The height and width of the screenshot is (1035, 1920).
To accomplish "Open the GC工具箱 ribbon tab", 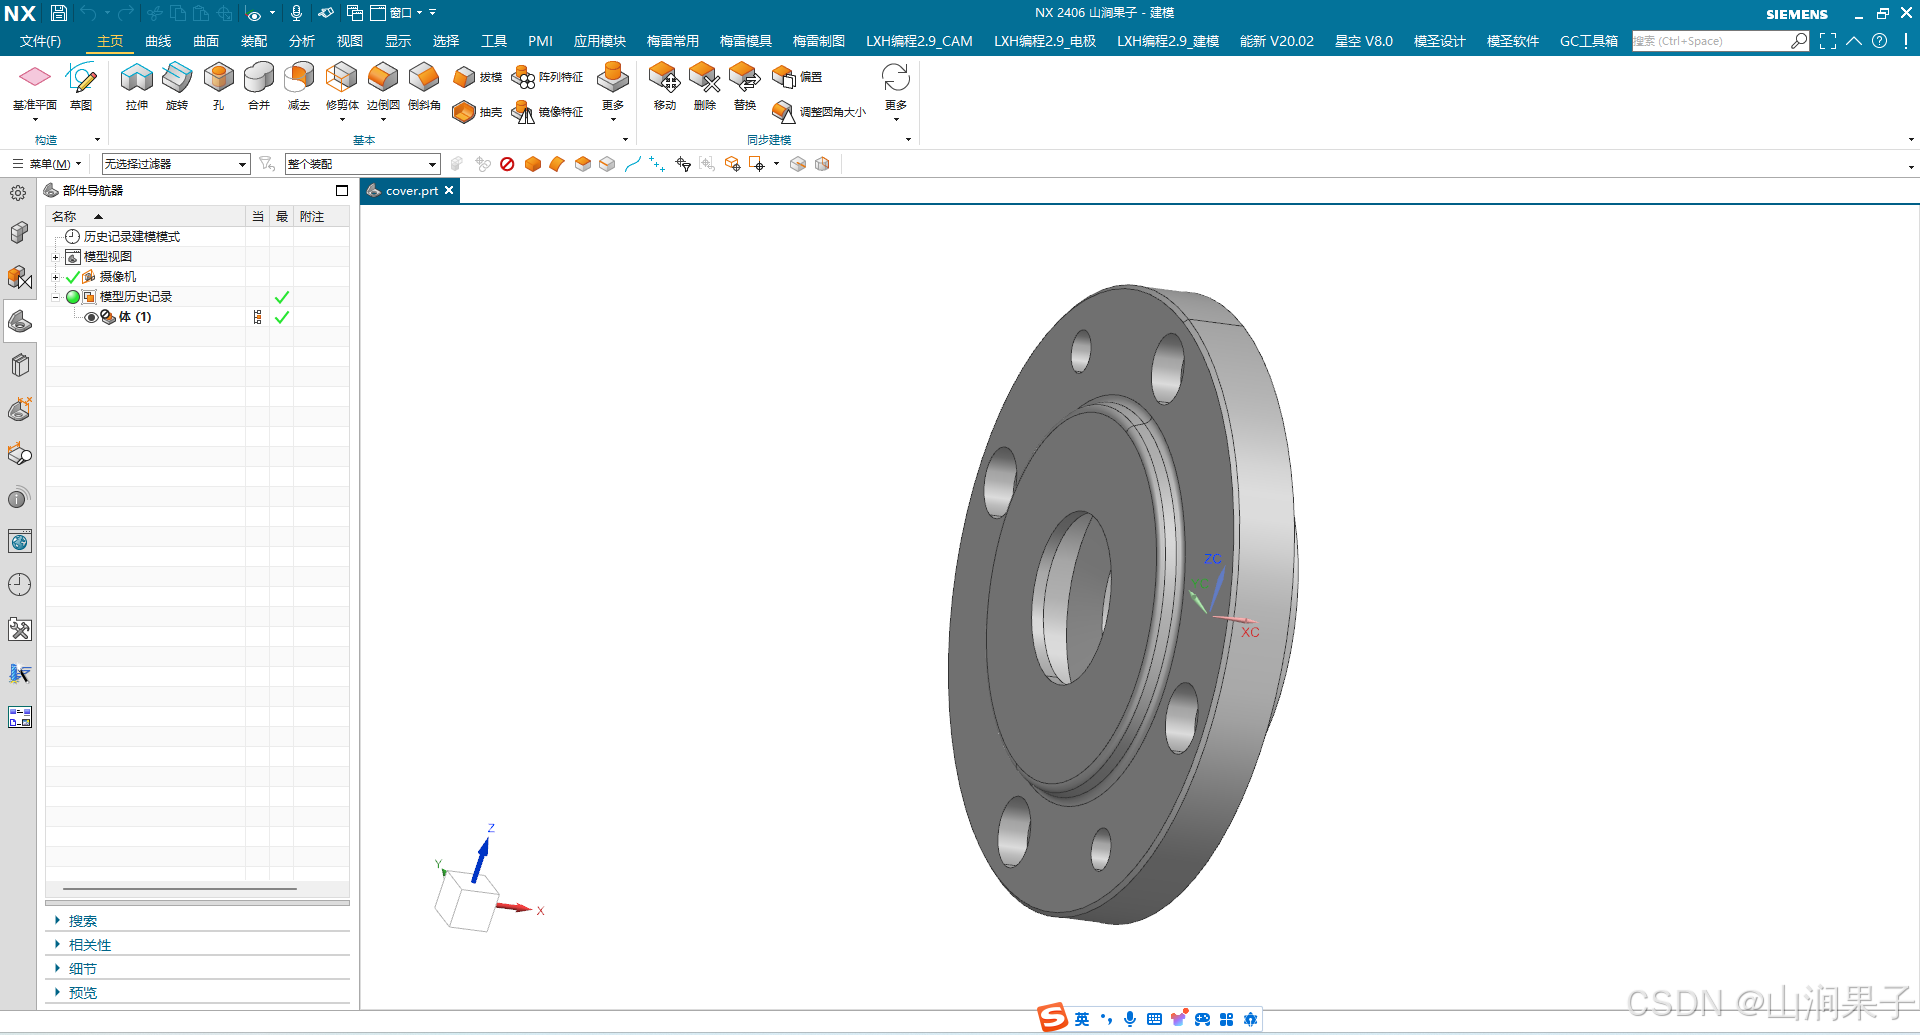I will [x=1589, y=41].
